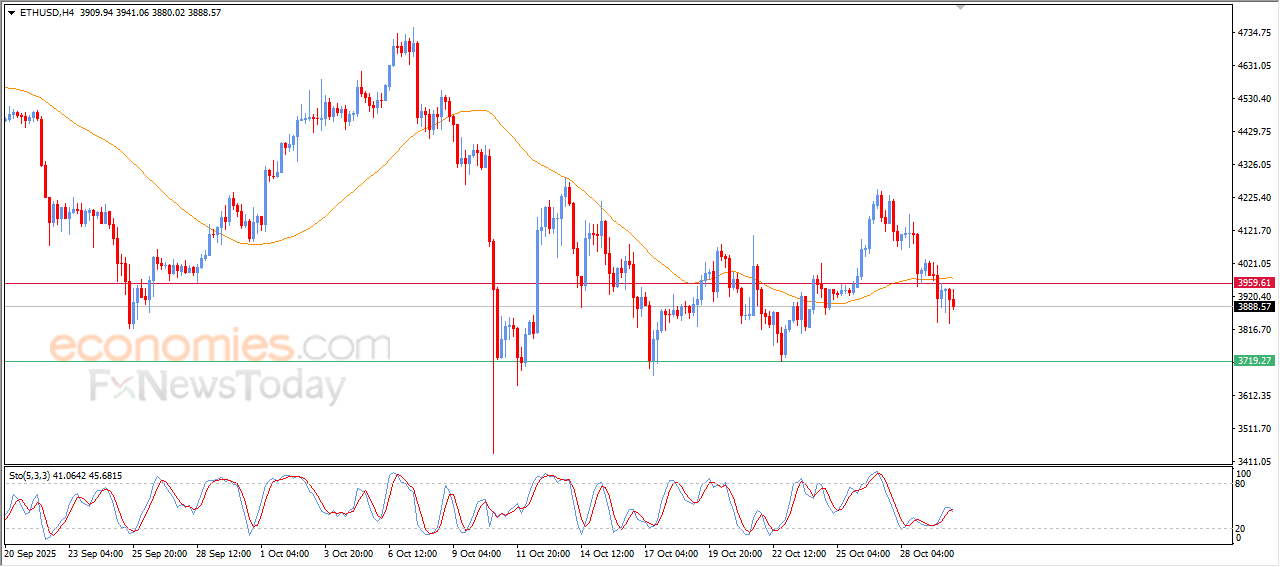Click the 11 Oct 20:00 time label
This screenshot has height=567, width=1280.
coord(544,552)
